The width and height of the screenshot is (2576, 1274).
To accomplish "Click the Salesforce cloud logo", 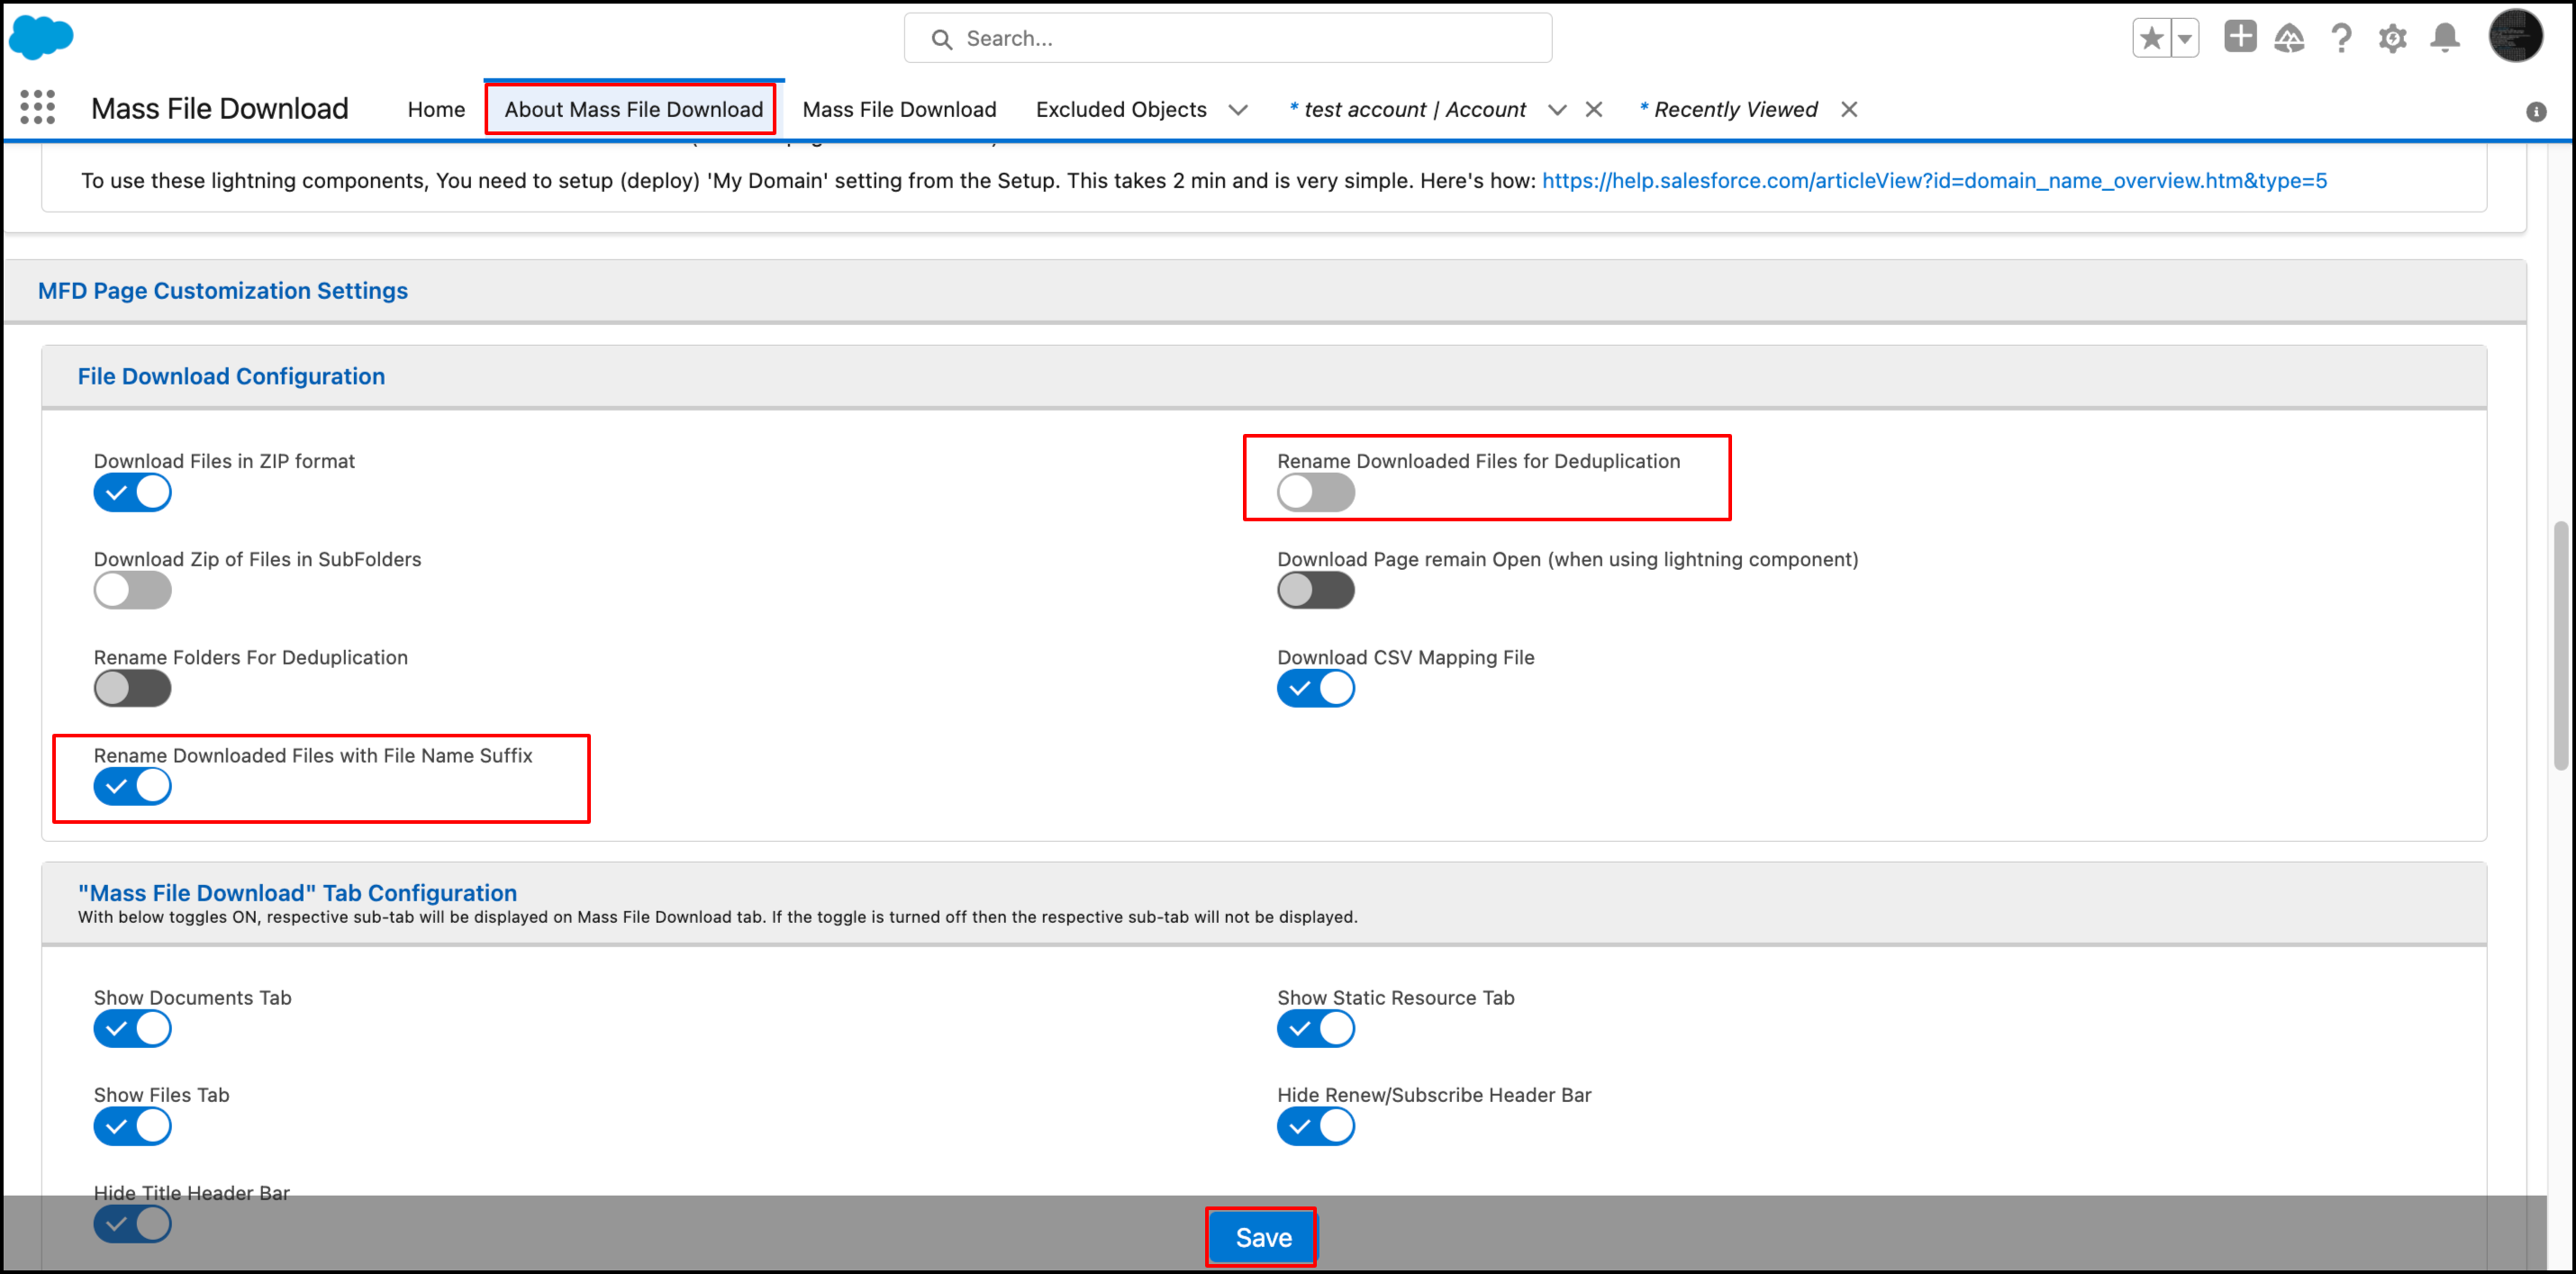I will 40,38.
